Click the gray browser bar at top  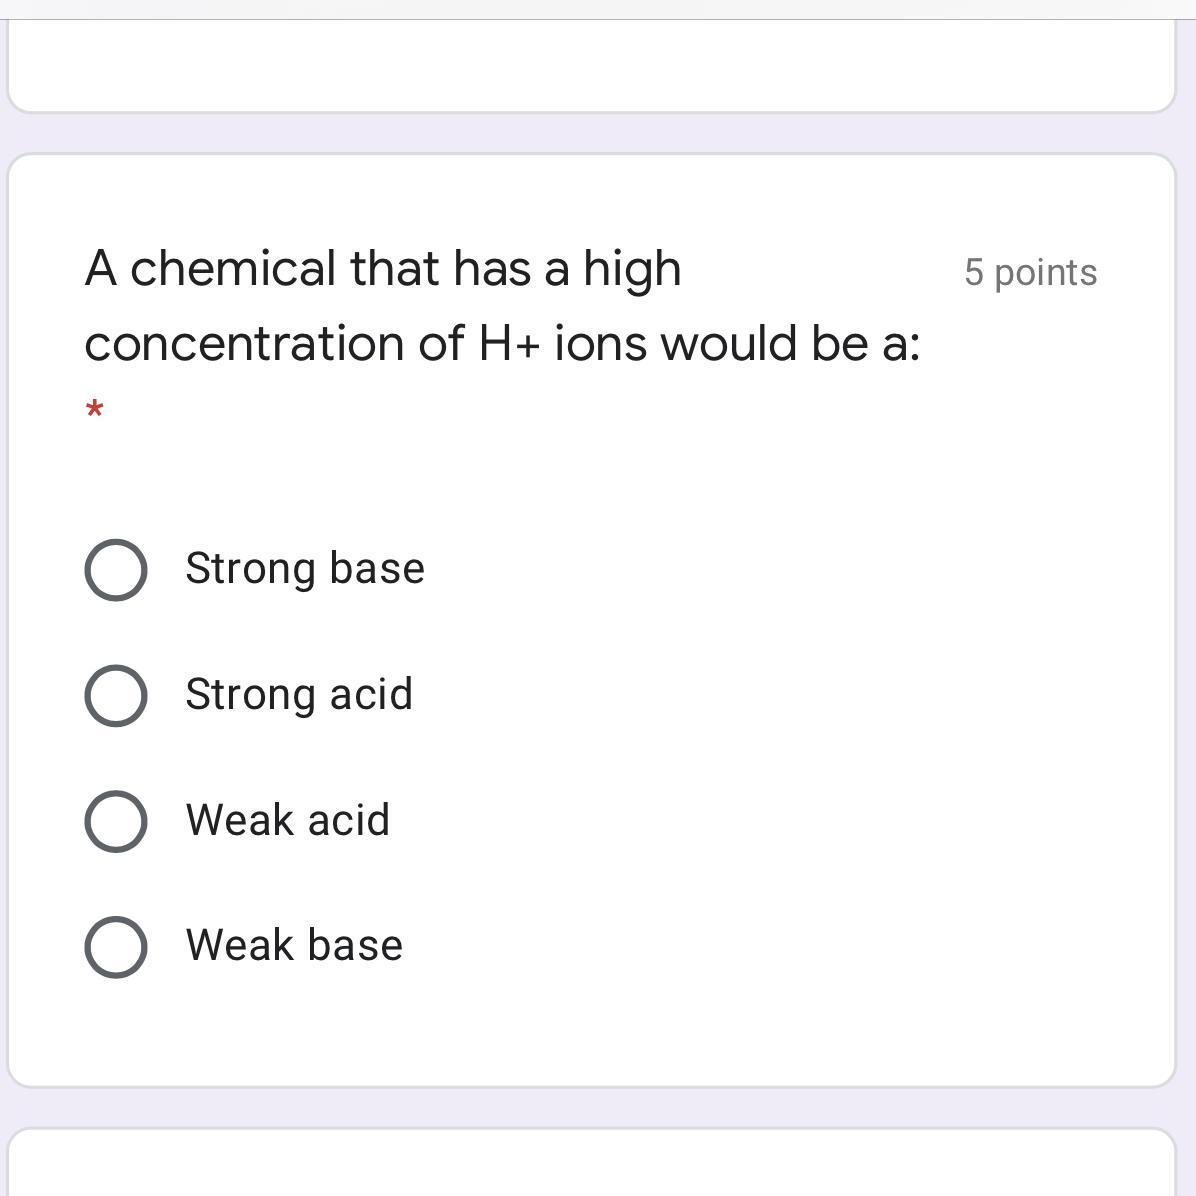click(x=598, y=9)
